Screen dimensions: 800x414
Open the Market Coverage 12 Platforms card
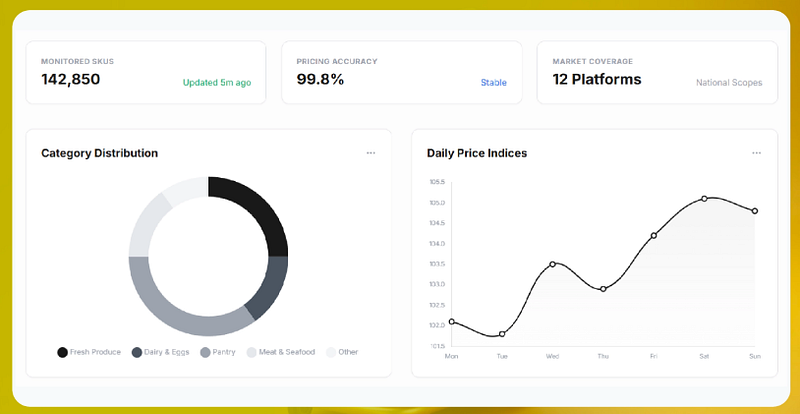pyautogui.click(x=657, y=72)
